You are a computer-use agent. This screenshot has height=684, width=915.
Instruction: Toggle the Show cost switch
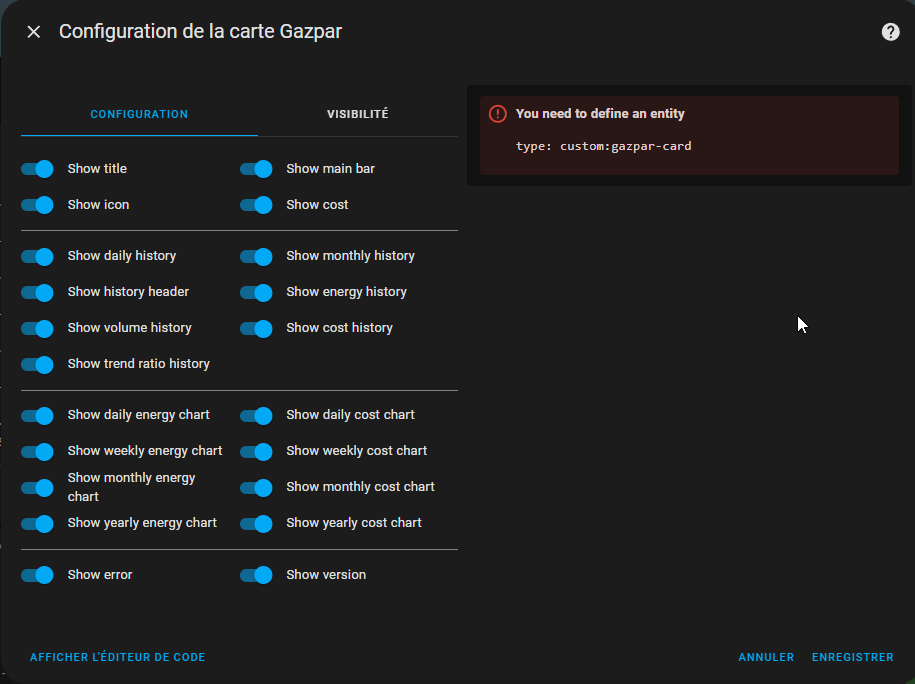pyautogui.click(x=256, y=205)
